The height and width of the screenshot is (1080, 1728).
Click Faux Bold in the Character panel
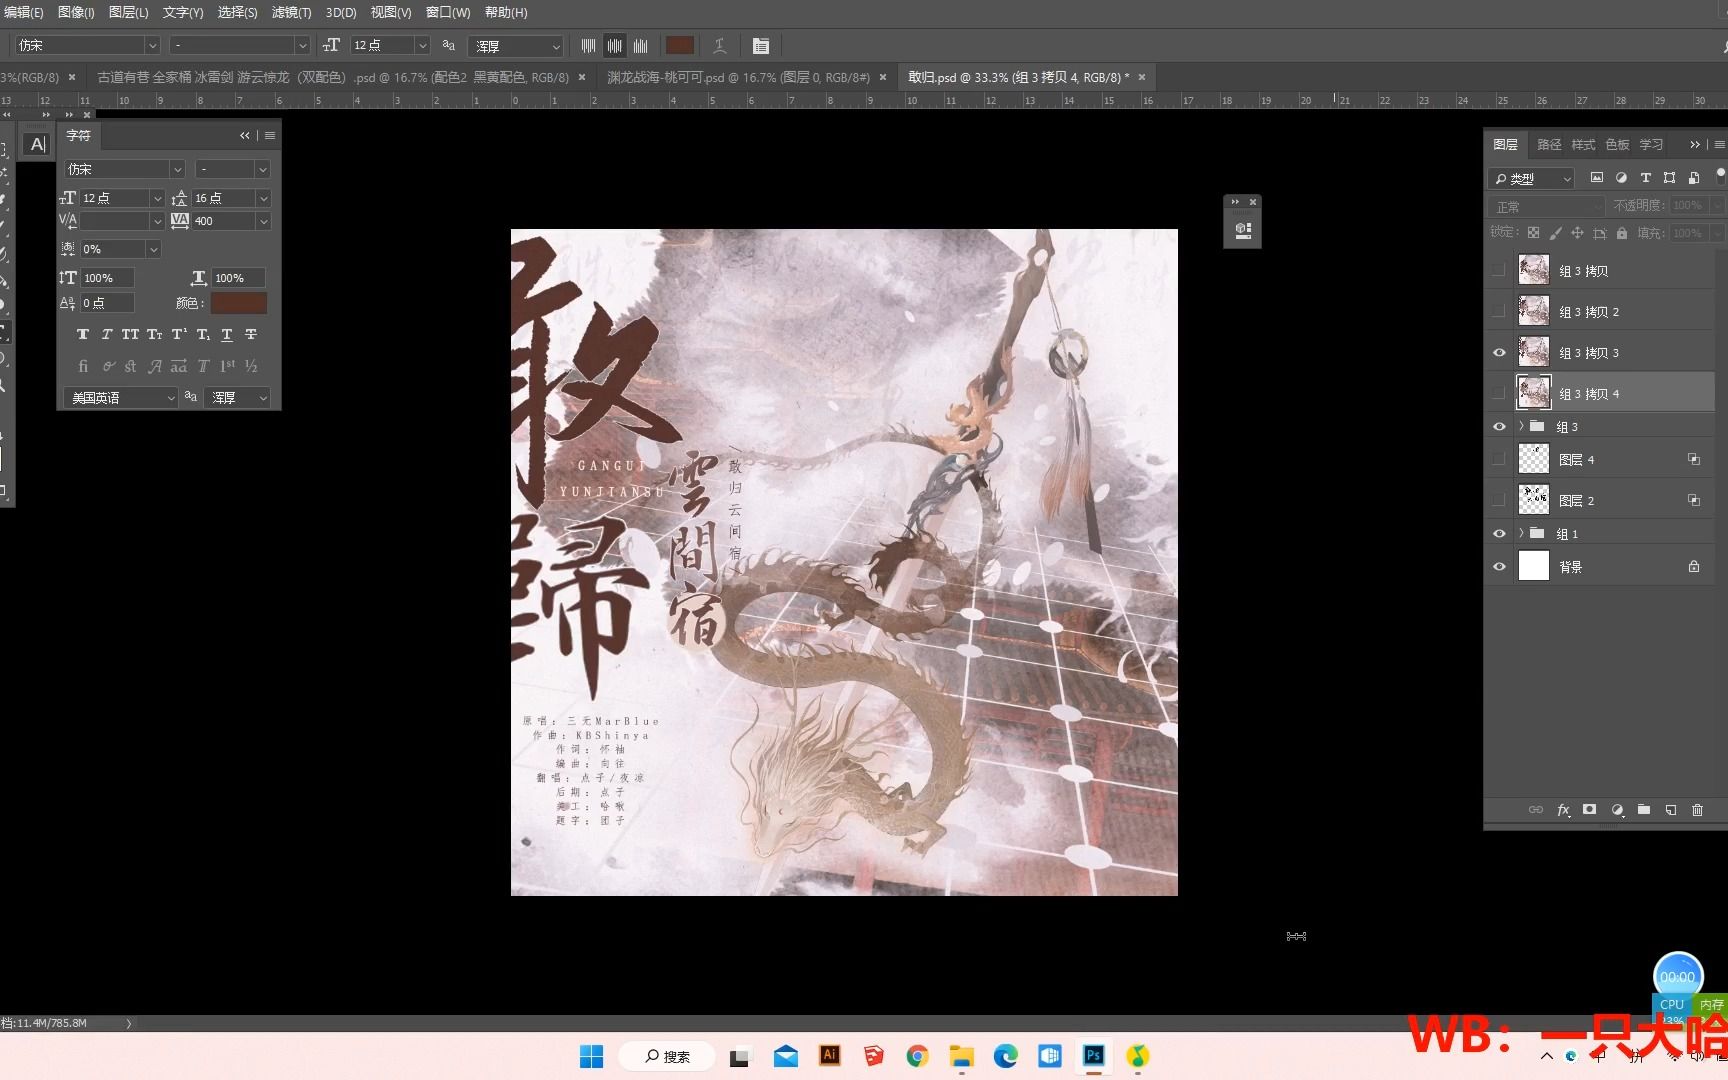point(83,335)
